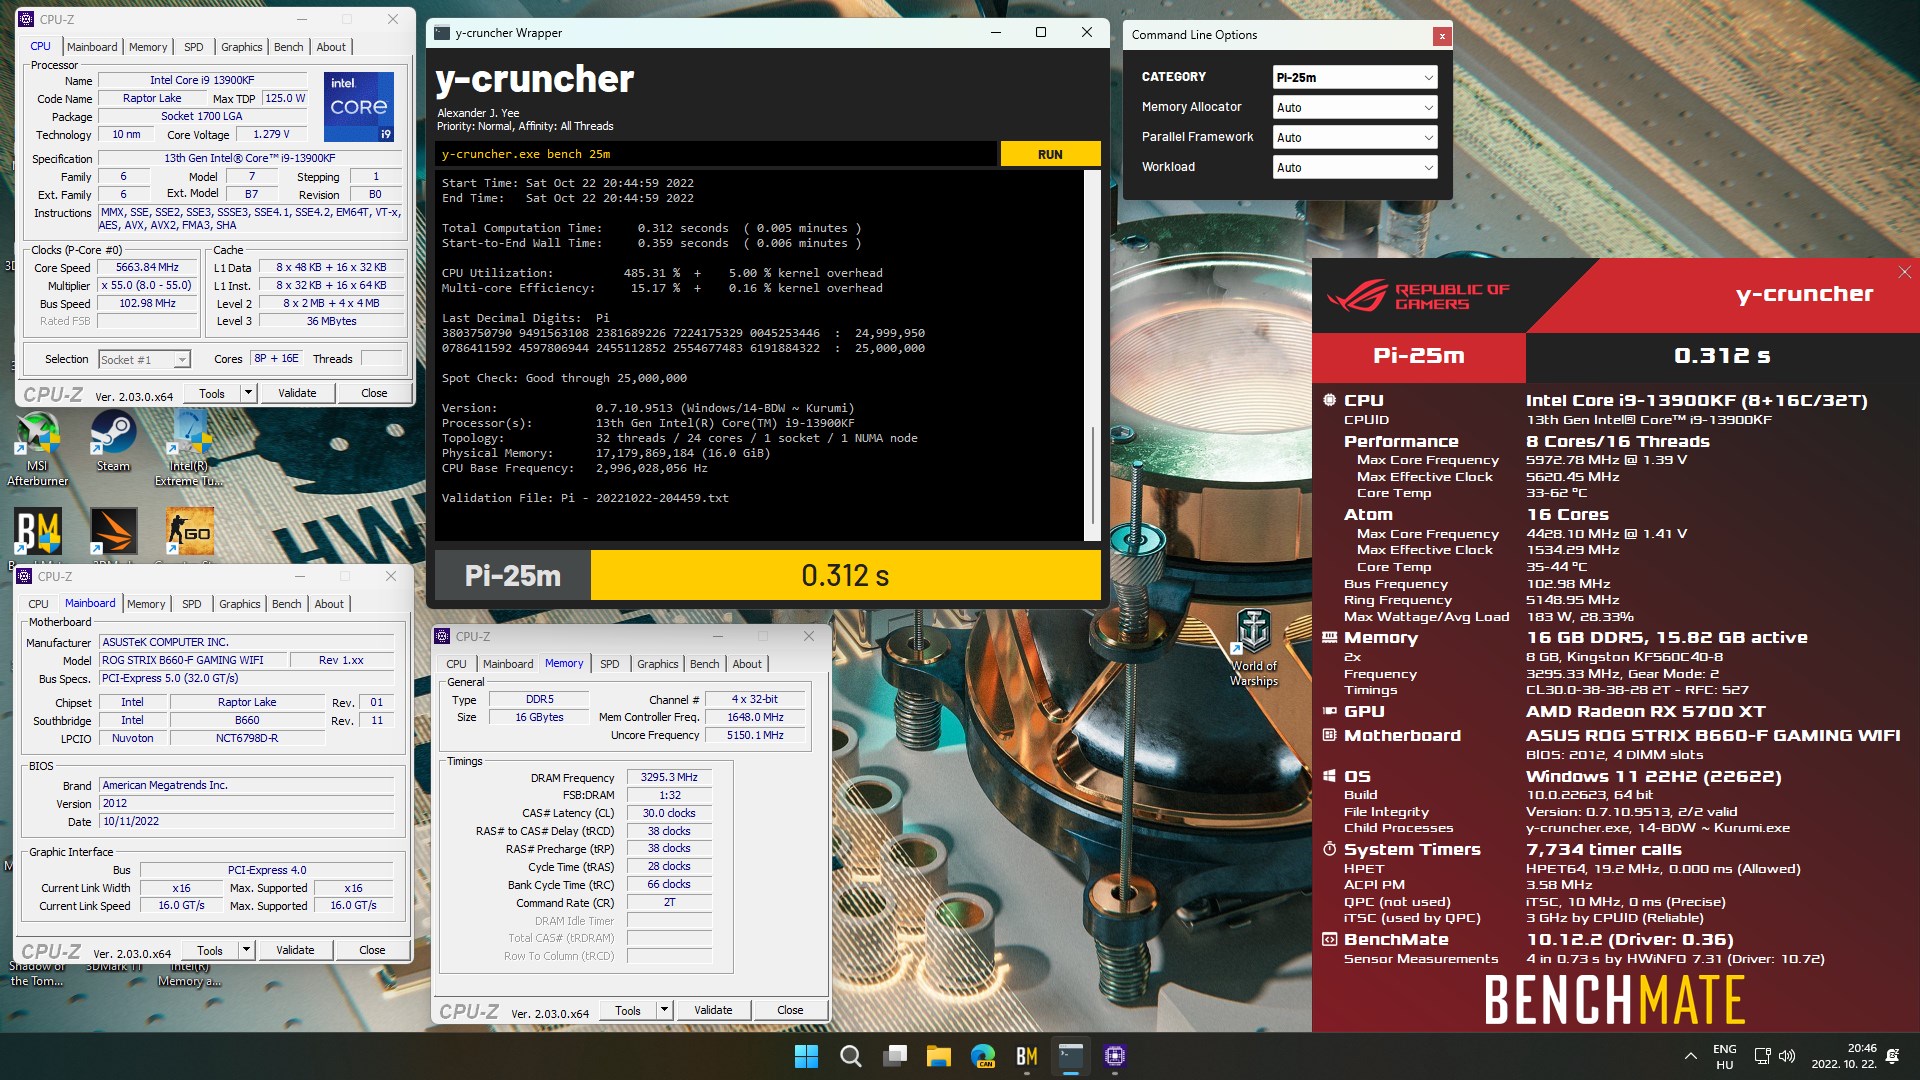
Task: Open File Explorer from taskbar
Action: coord(938,1056)
